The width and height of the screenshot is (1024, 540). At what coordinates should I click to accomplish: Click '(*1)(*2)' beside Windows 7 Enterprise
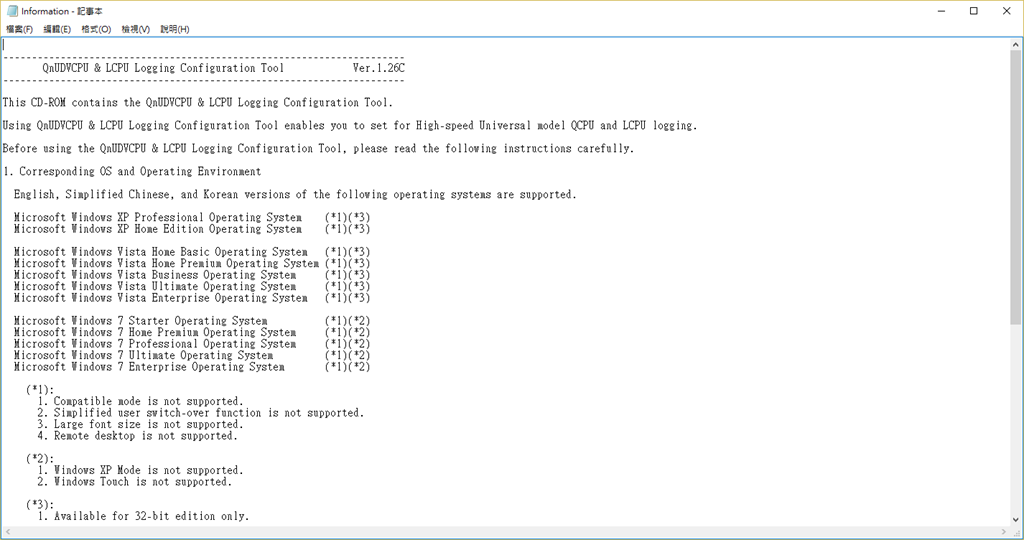click(347, 367)
